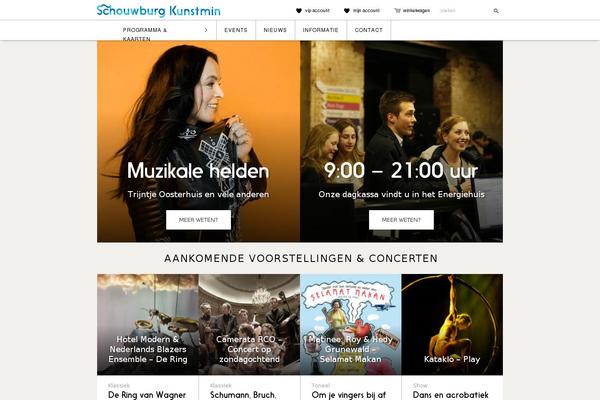Open the winkelwagen shopping cart icon
600x400 pixels.
pos(397,11)
